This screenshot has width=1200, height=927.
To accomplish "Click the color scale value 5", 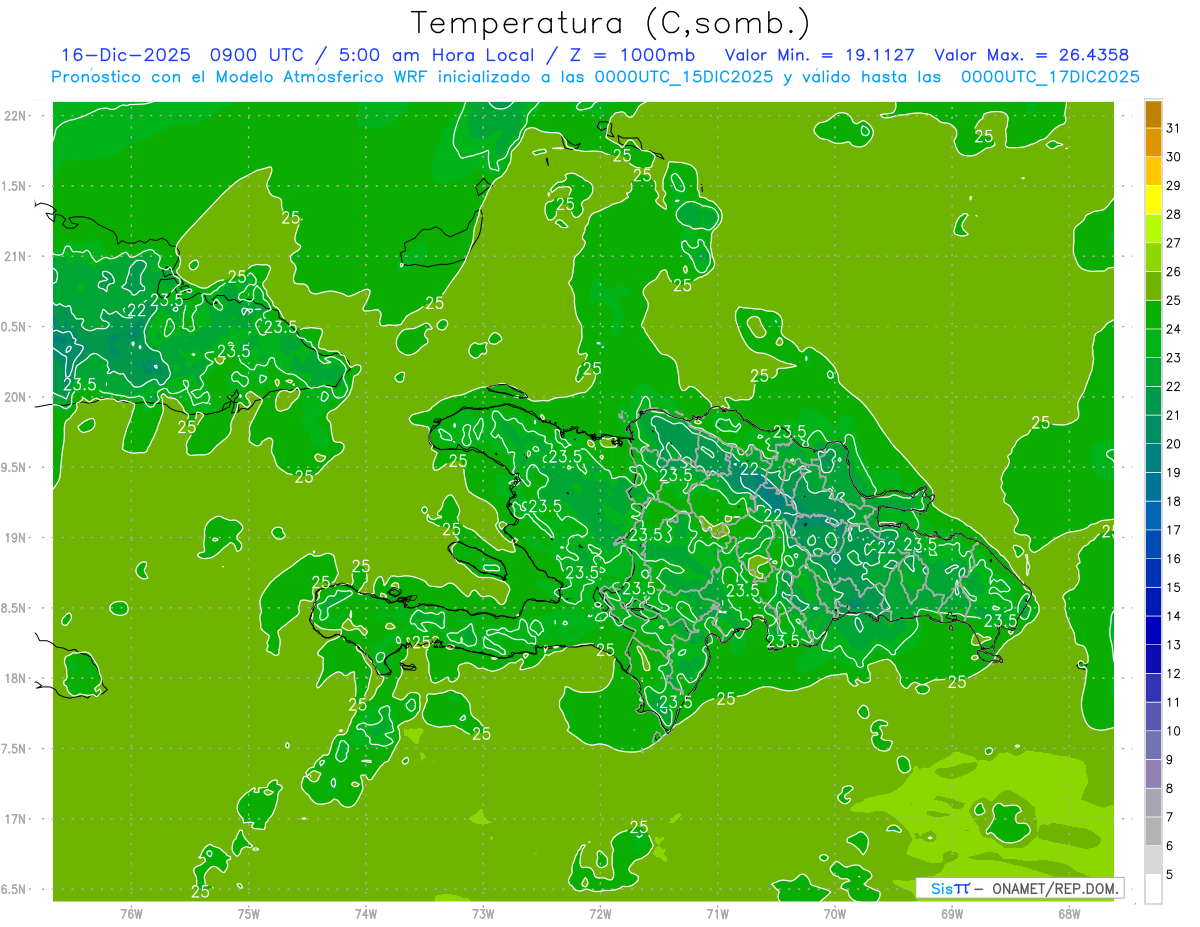I will [x=1170, y=874].
